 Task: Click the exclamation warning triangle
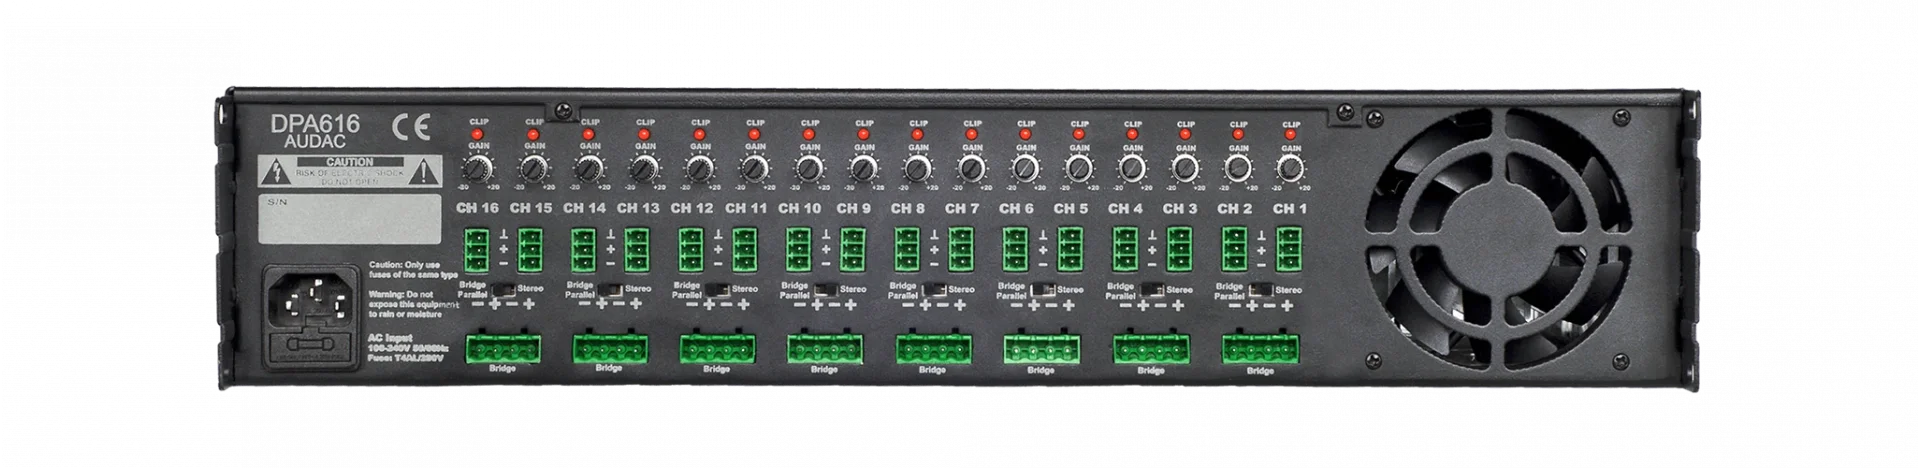[425, 170]
